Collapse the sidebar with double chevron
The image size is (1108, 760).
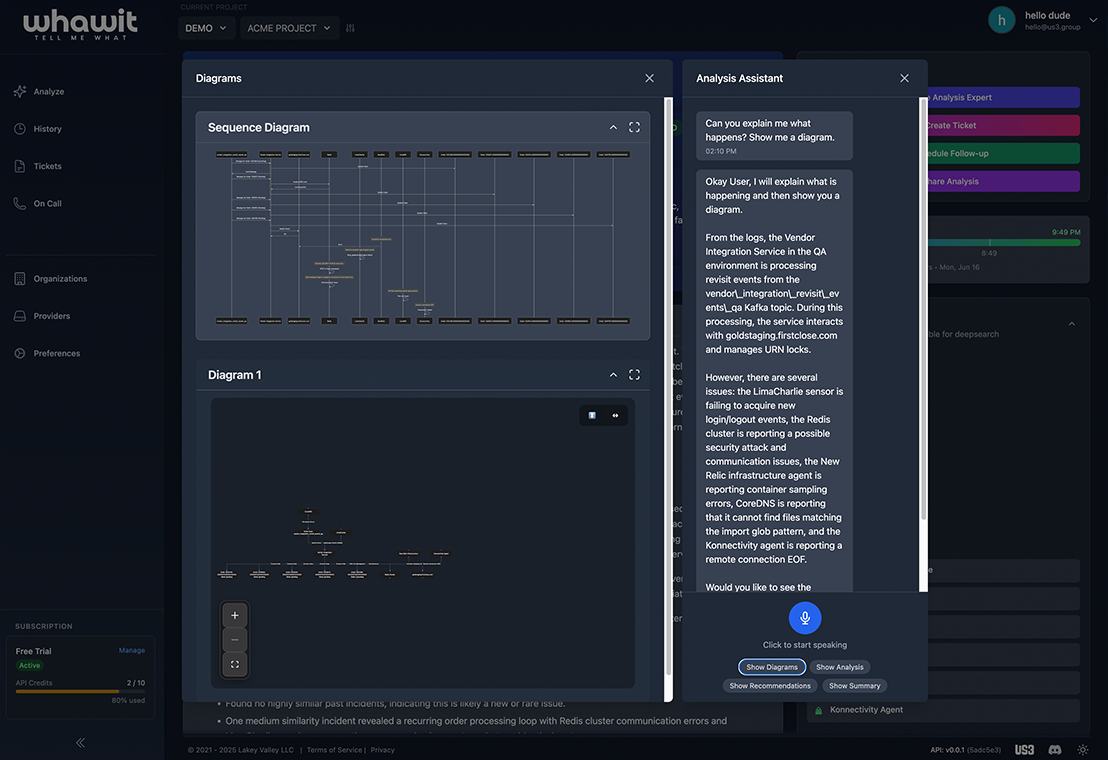tap(81, 742)
